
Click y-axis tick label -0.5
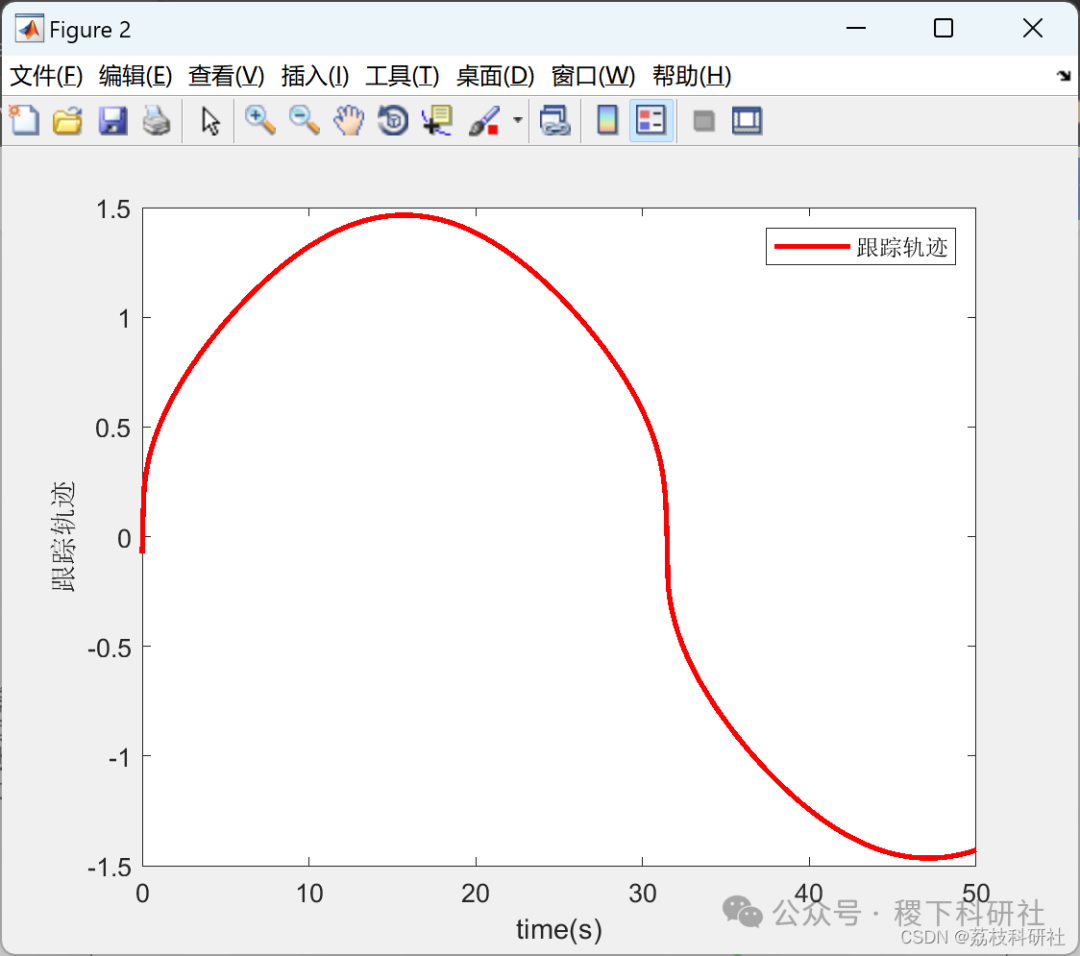110,648
